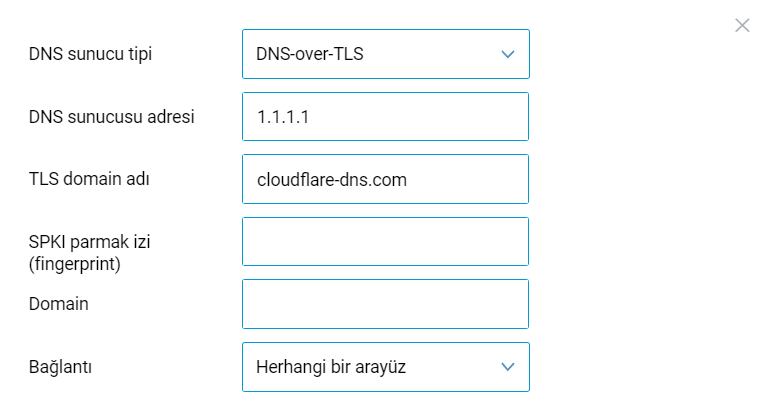The height and width of the screenshot is (410, 763).
Task: Click the "DNS sunucusu adresi" label
Action: tap(111, 117)
